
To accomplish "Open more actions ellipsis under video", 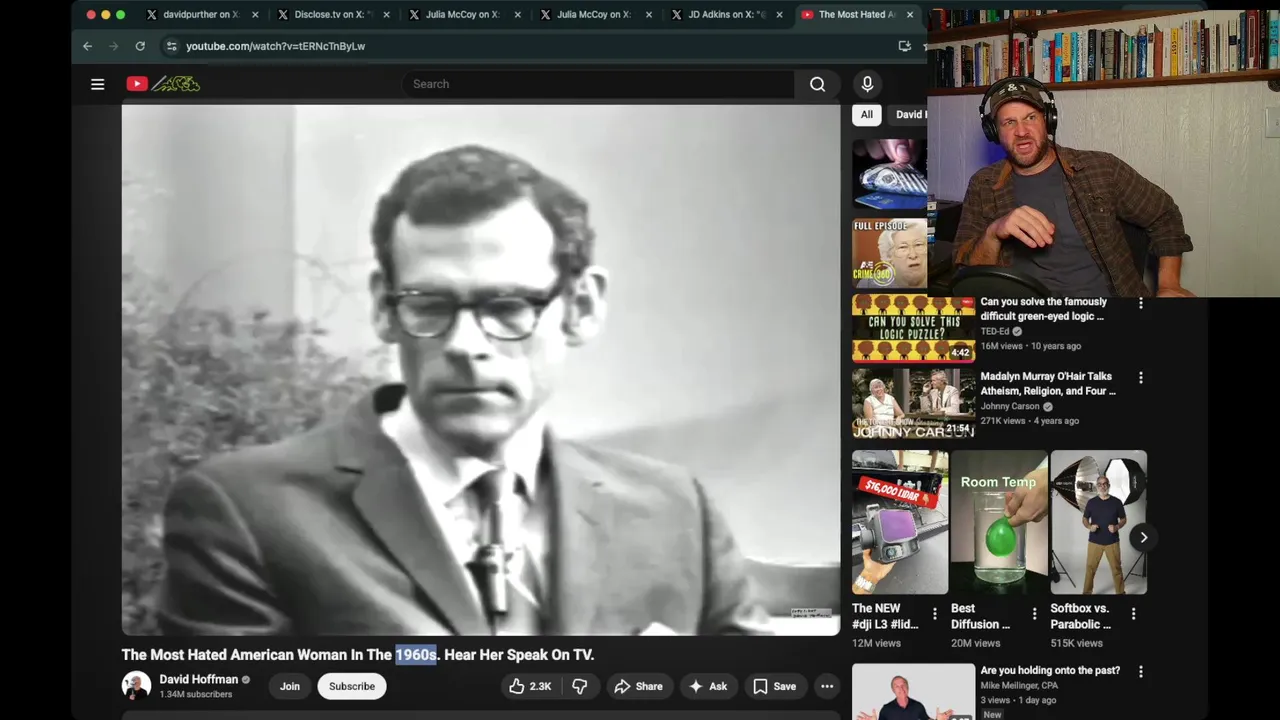I will [x=826, y=686].
